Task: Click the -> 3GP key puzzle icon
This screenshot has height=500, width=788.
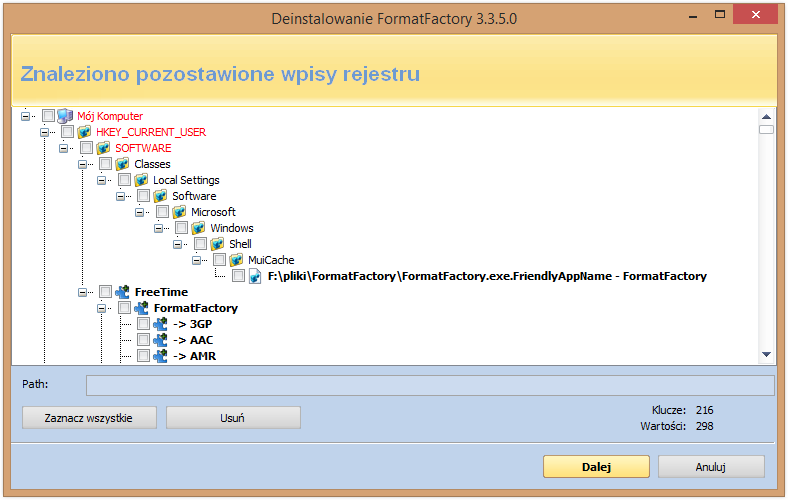Action: [160, 325]
